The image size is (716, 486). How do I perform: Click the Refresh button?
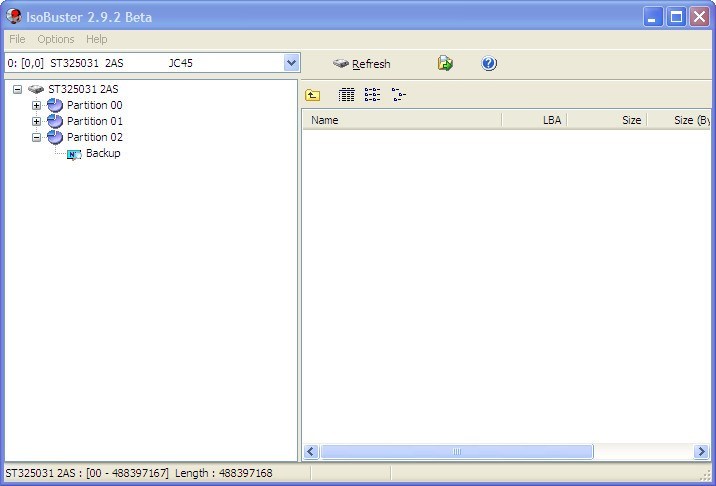pos(362,64)
